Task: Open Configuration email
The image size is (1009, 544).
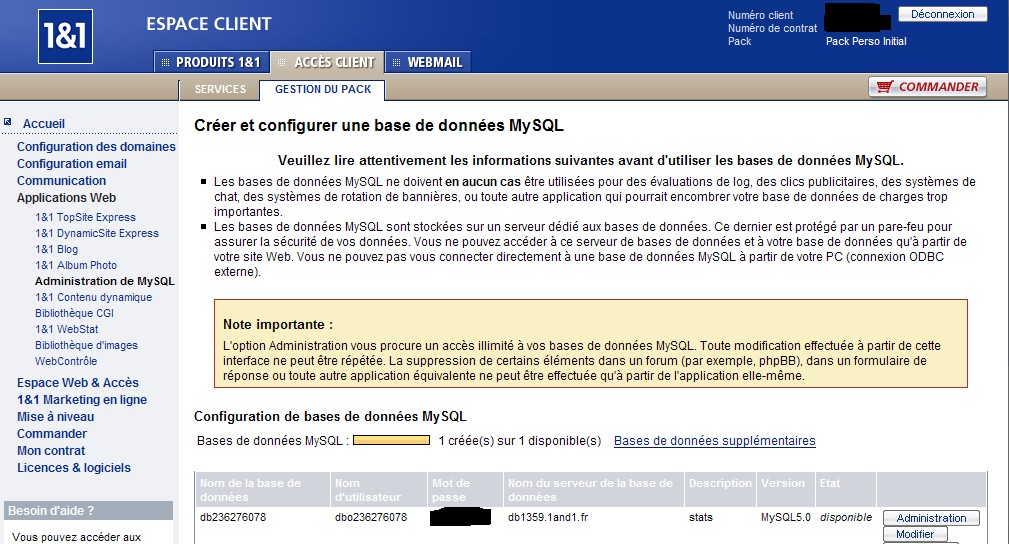Action: click(x=71, y=164)
